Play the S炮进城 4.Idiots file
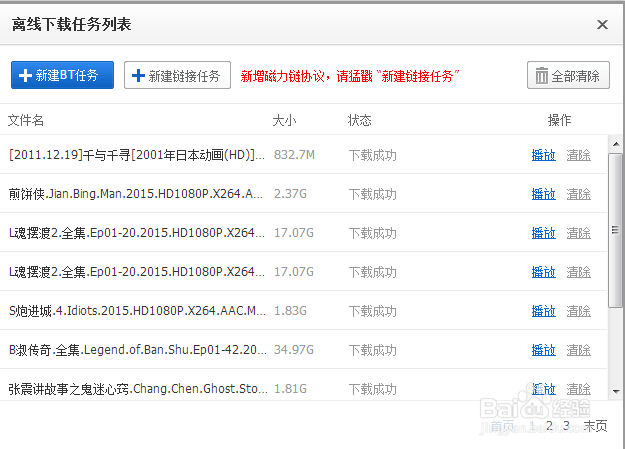Viewport: 625px width, 449px height. coord(544,311)
